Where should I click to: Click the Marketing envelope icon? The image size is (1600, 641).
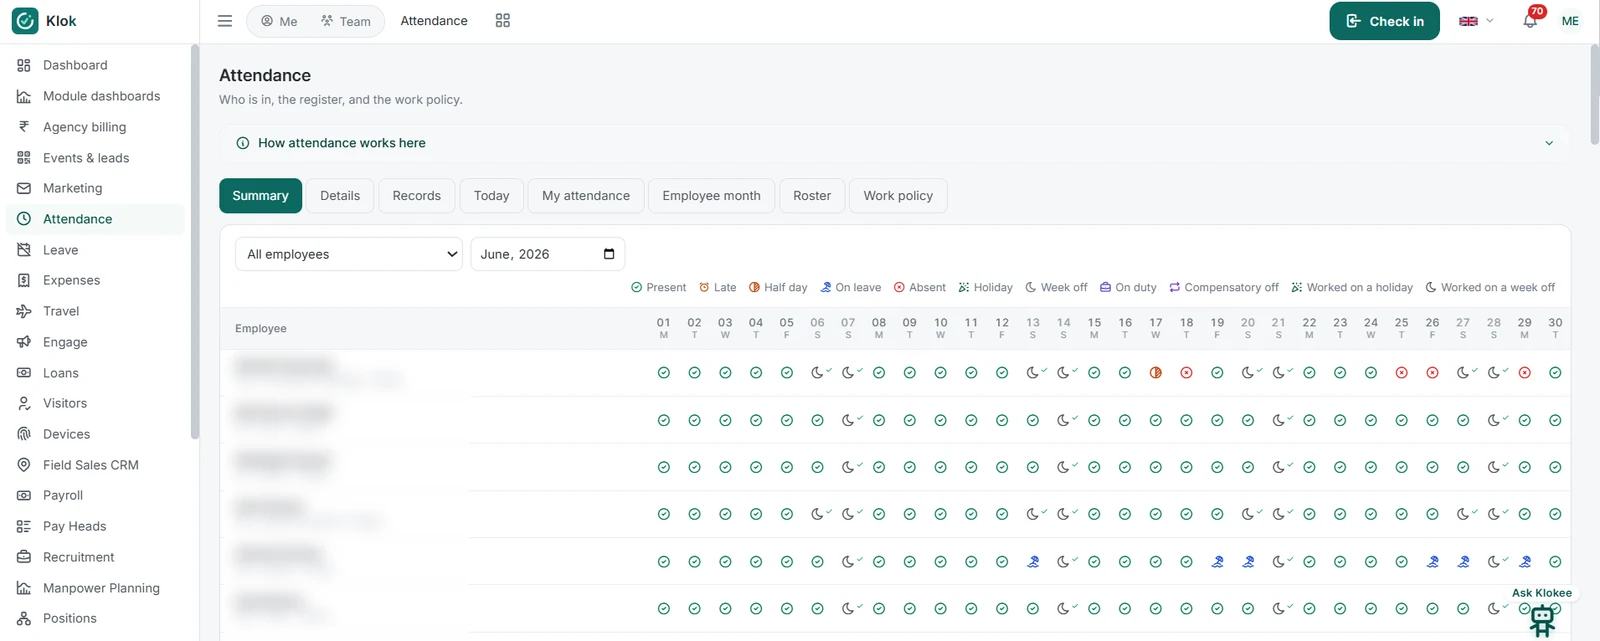[24, 188]
